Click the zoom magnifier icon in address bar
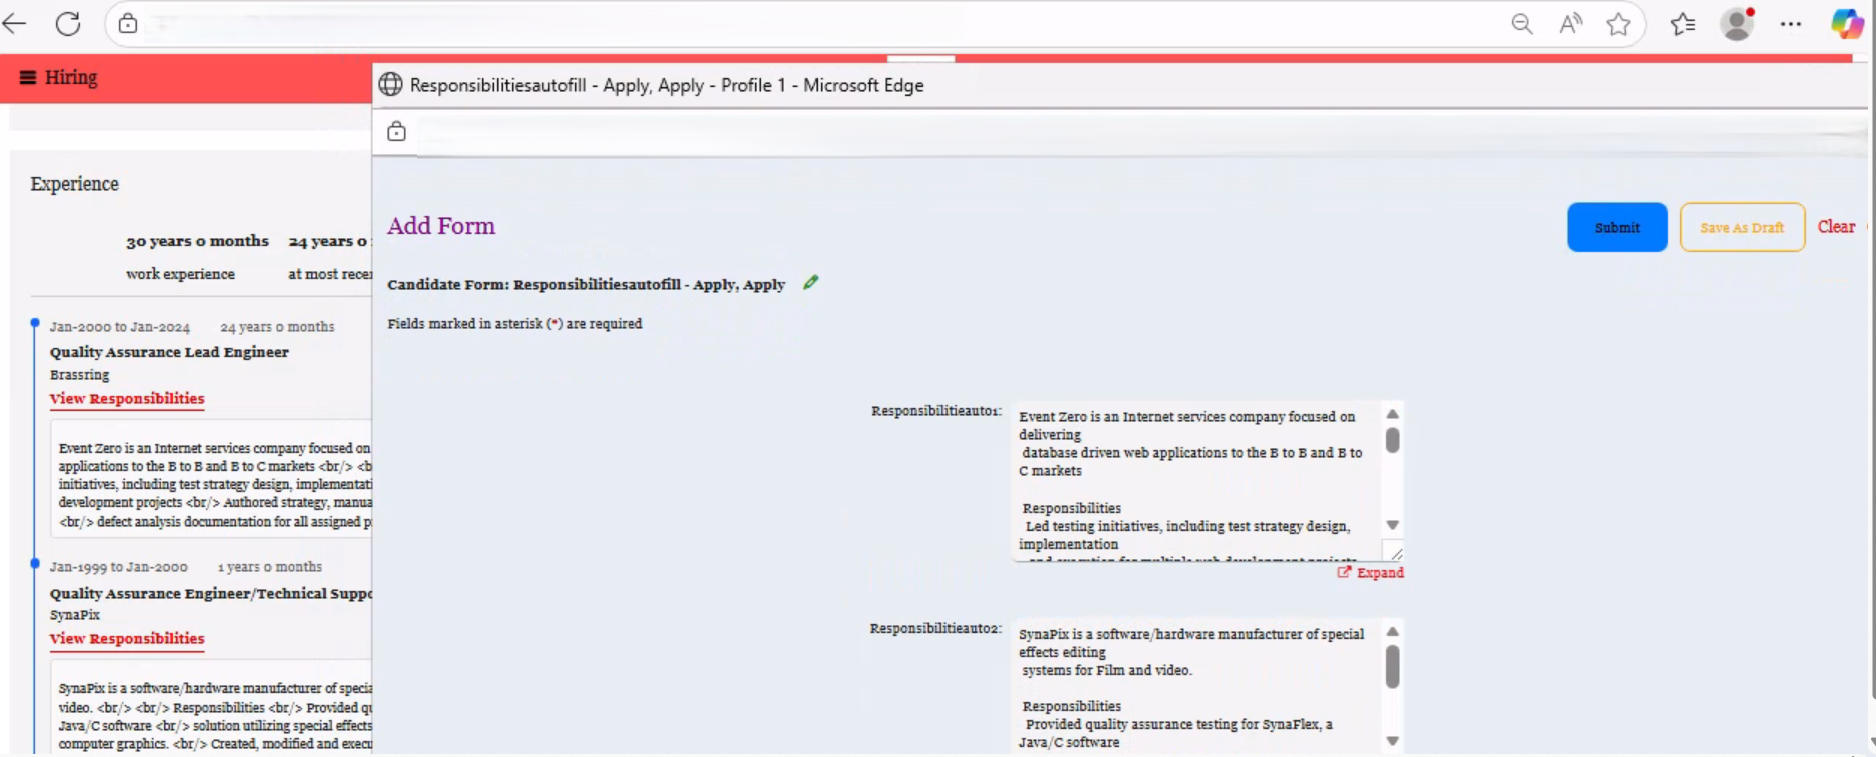 click(x=1521, y=24)
